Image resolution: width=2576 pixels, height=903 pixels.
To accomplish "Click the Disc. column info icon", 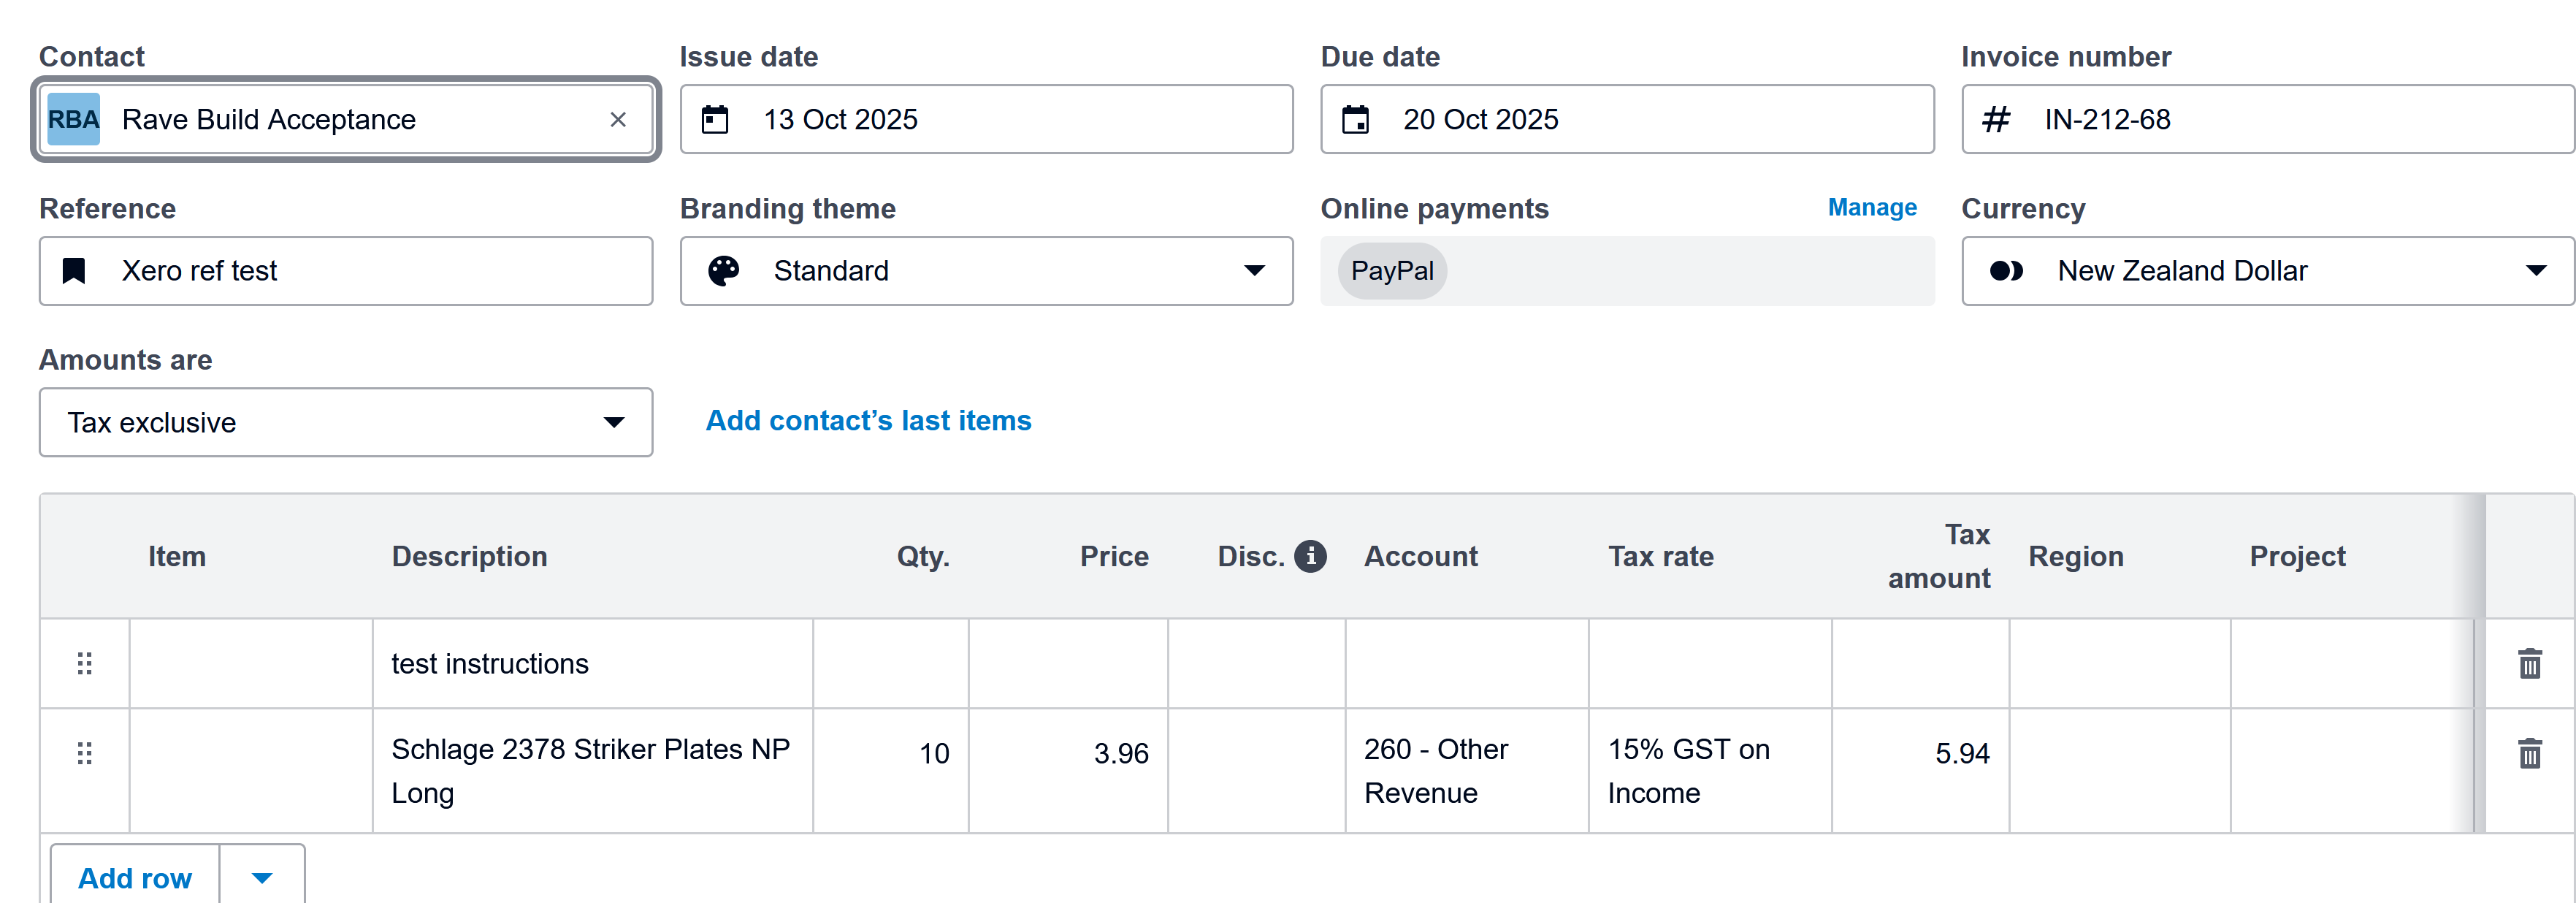I will (1310, 556).
